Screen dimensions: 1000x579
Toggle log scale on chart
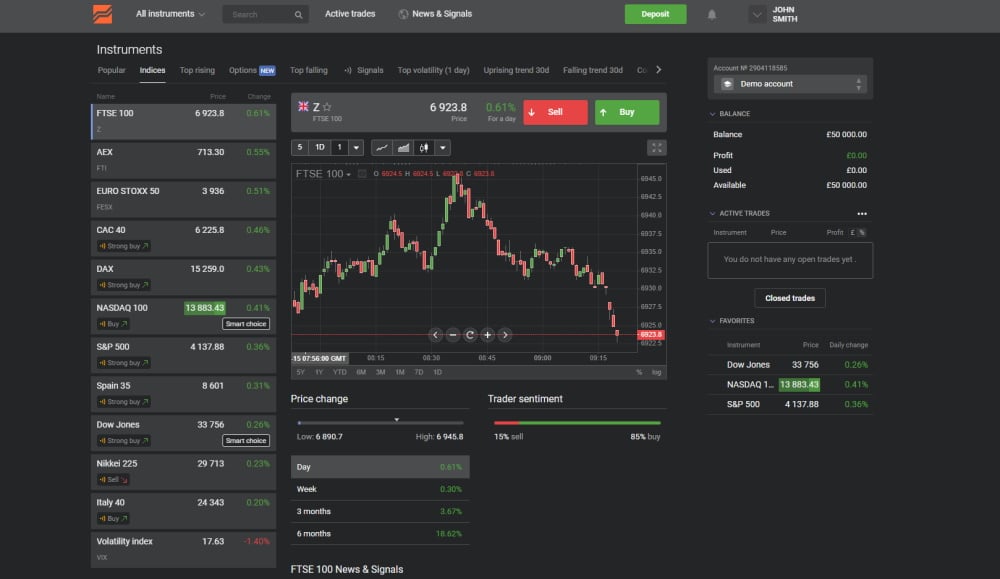pos(656,372)
